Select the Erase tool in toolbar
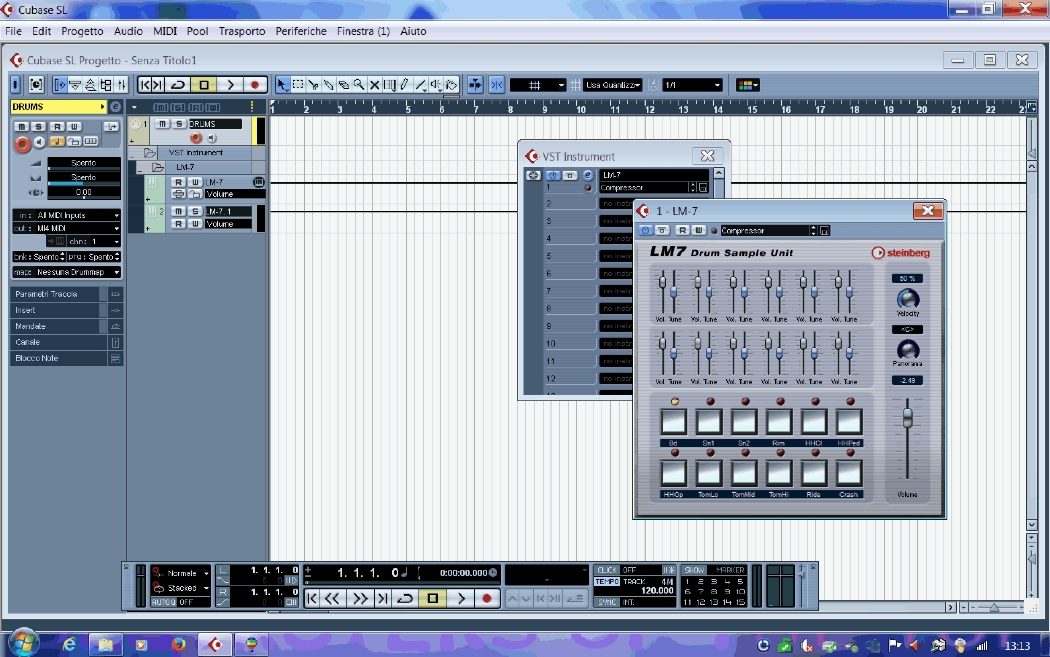Viewport: 1050px width, 657px height. [x=344, y=85]
